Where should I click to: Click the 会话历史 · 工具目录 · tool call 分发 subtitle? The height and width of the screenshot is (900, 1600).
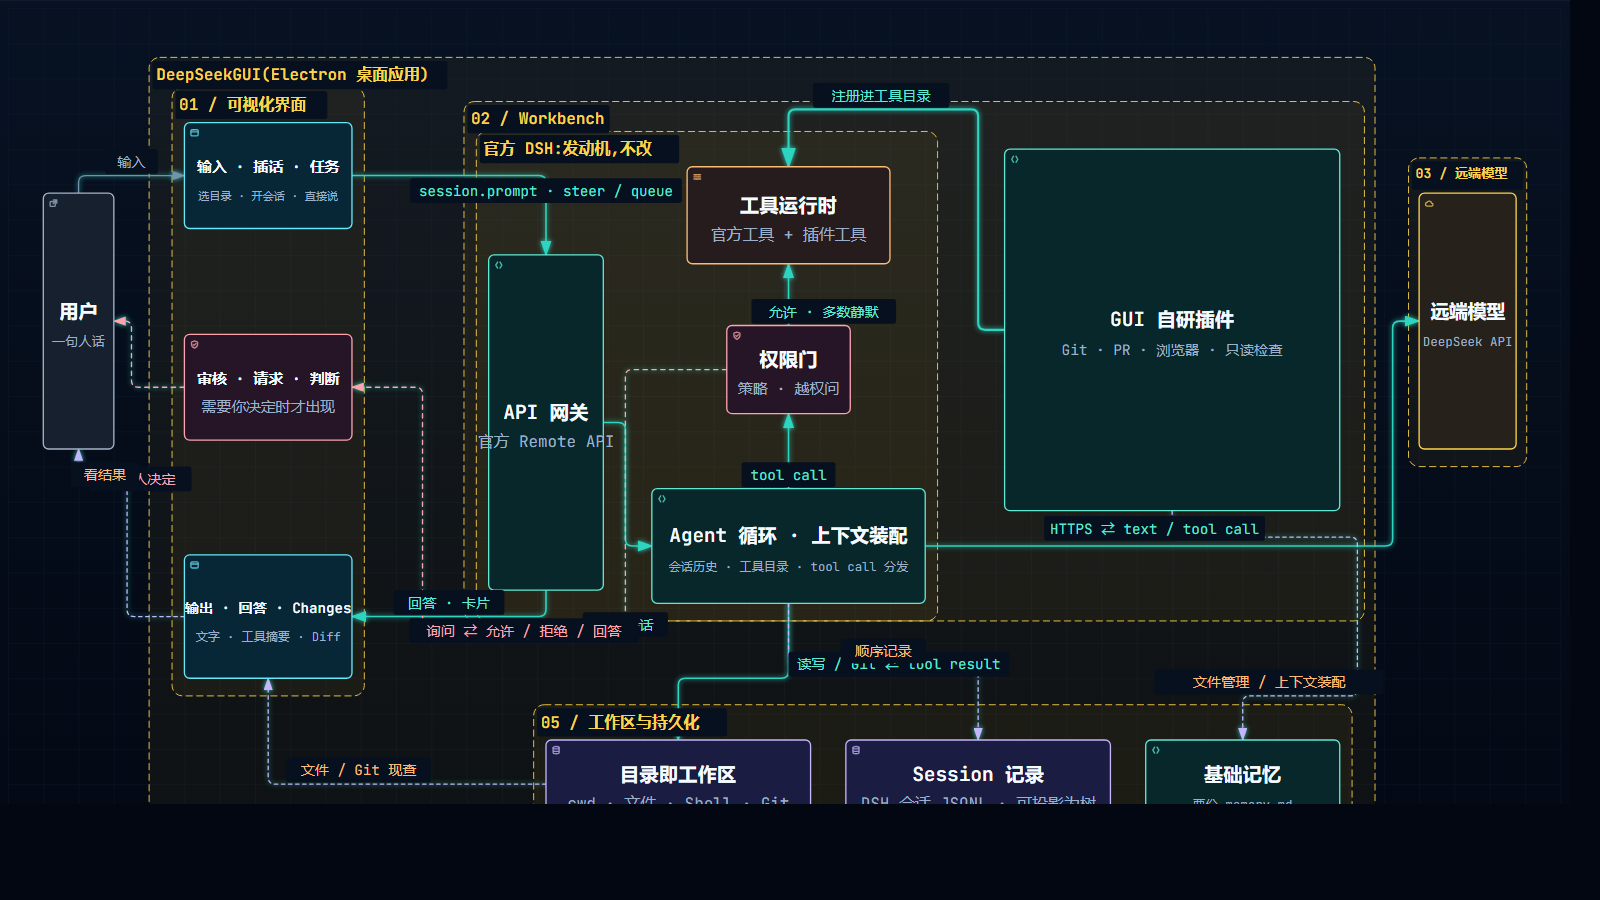788,566
